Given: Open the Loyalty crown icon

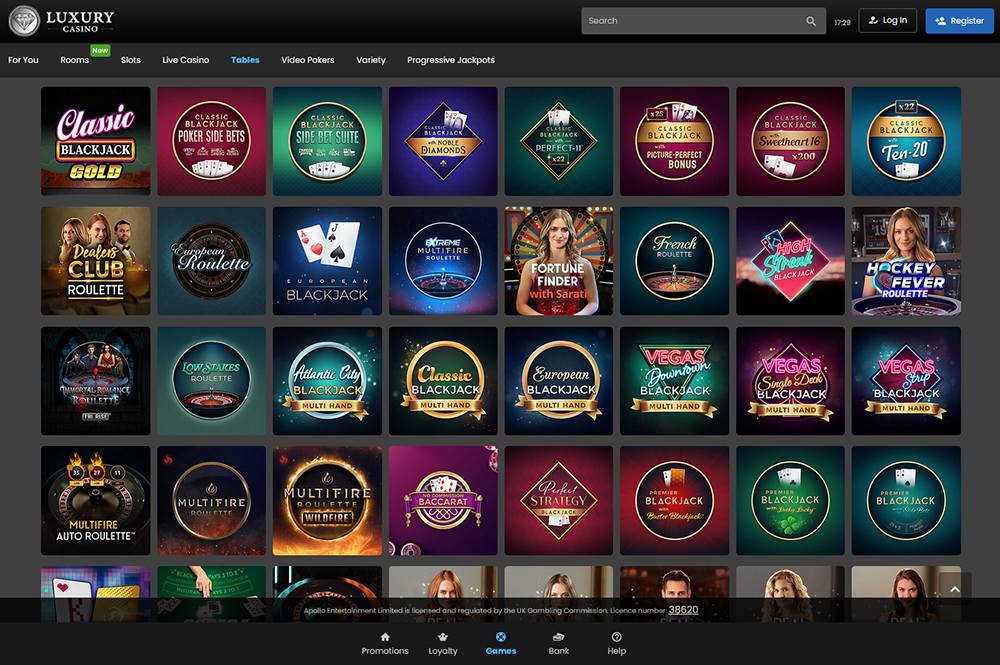Looking at the screenshot, I should point(443,637).
